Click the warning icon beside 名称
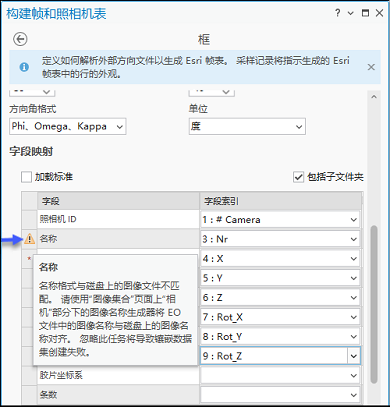This screenshot has height=407, width=390. 30,239
